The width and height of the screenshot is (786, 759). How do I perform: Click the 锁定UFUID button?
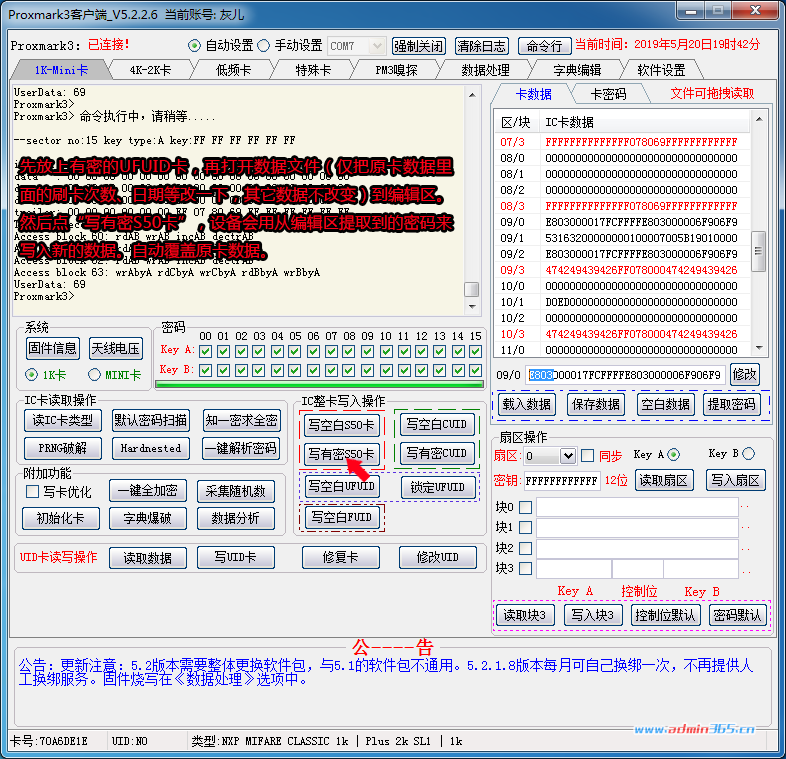click(x=438, y=487)
